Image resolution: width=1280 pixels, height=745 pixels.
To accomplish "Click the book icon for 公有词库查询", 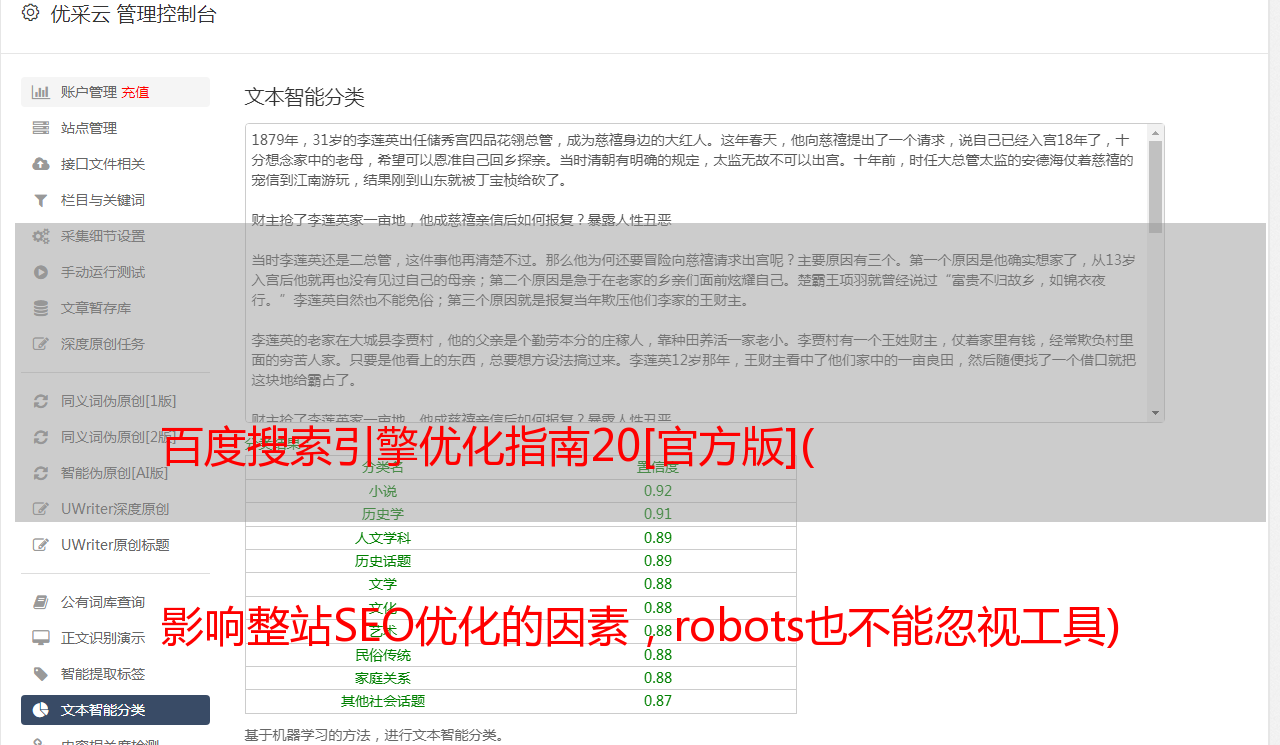I will click(x=40, y=602).
